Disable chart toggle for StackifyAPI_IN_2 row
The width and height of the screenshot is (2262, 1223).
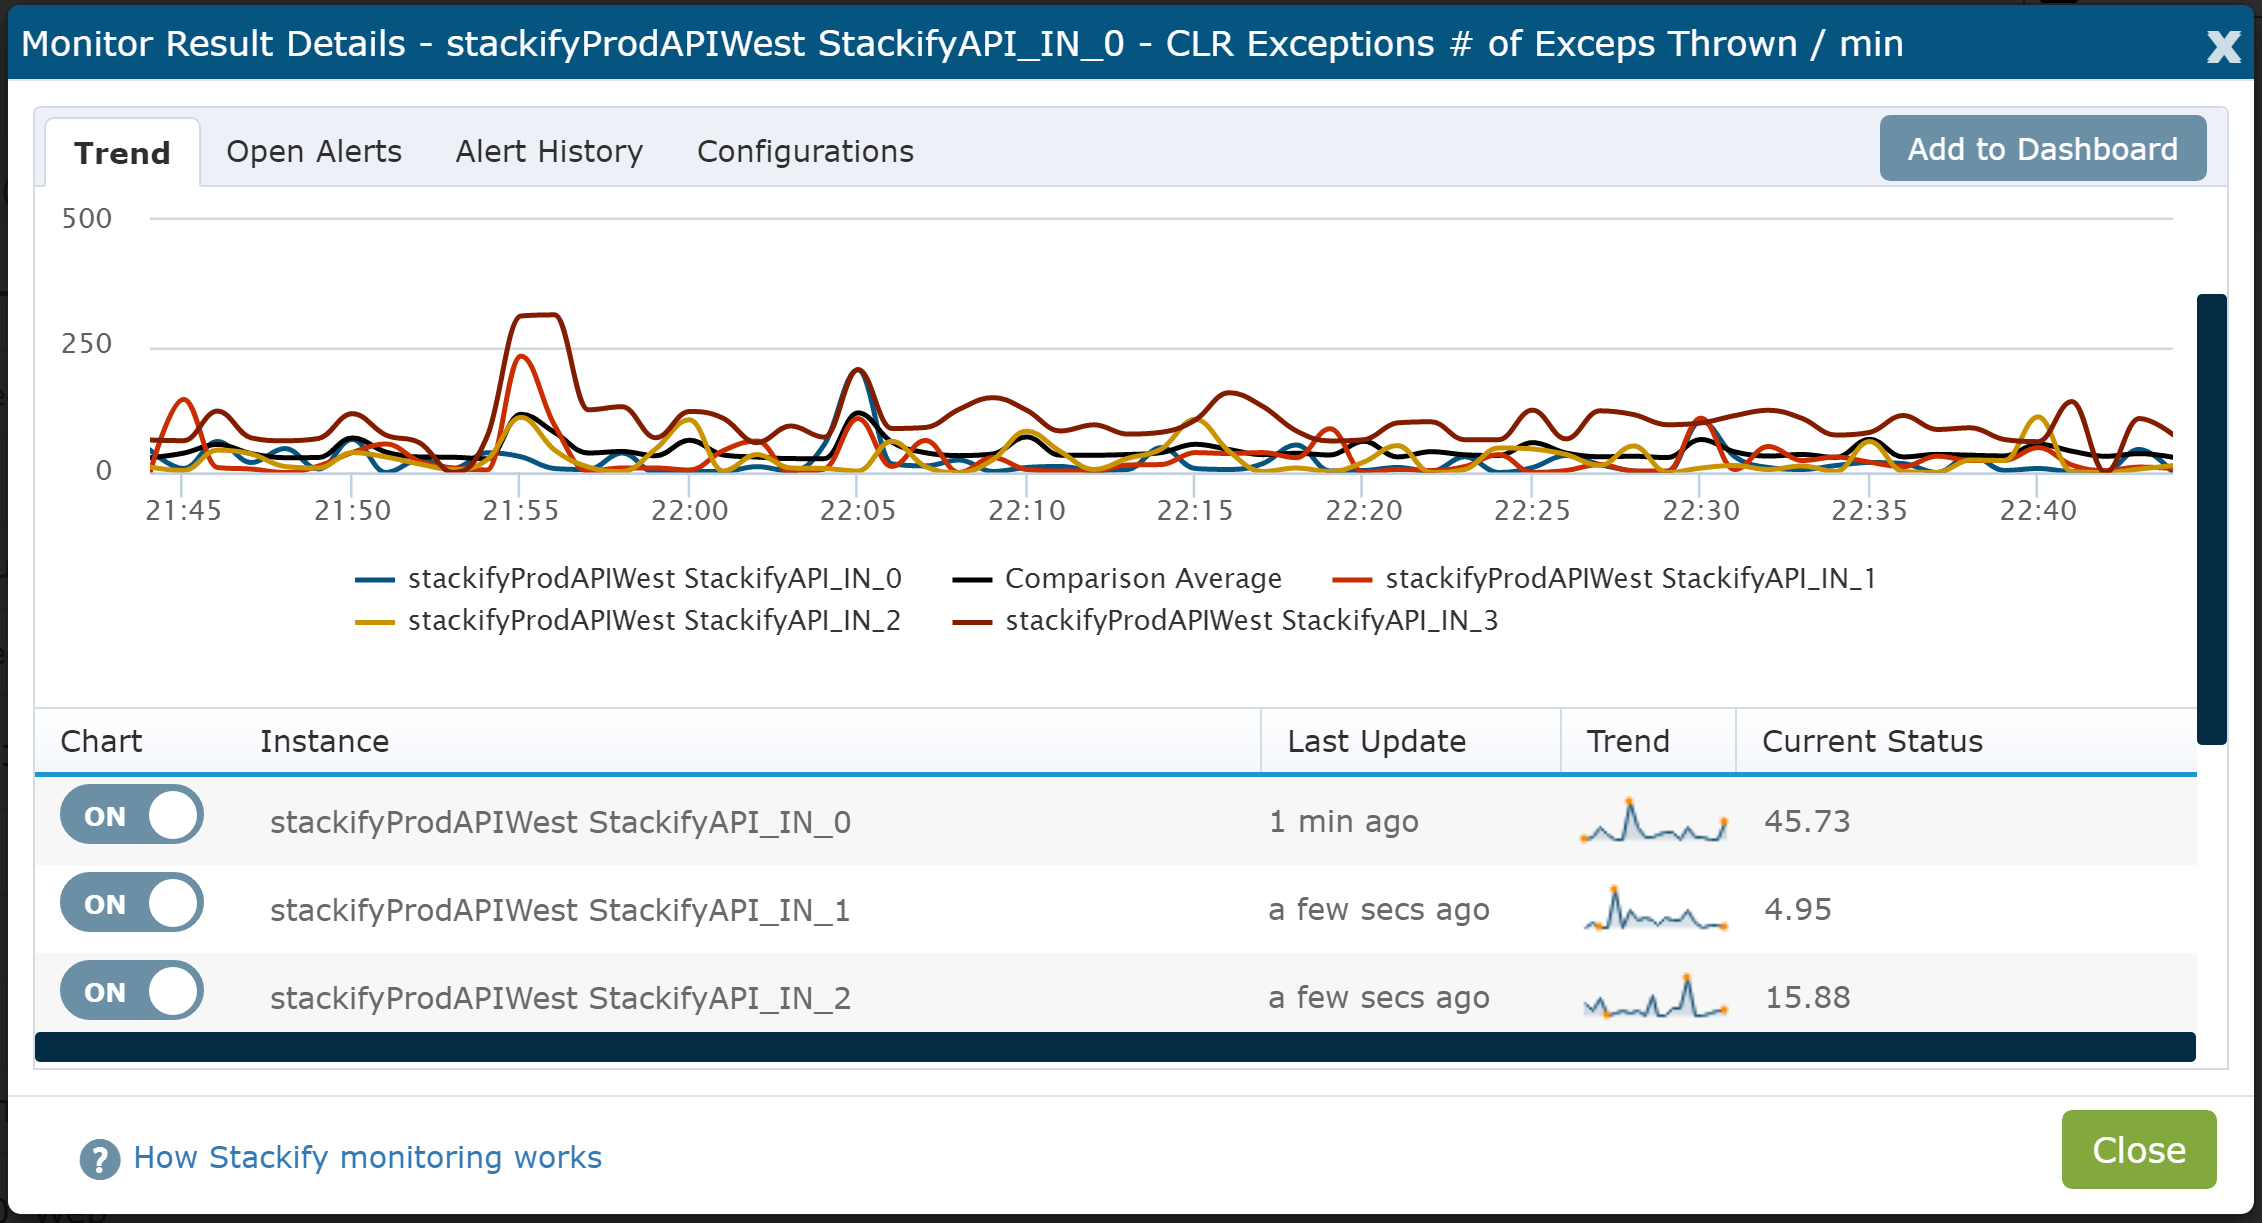coord(131,991)
